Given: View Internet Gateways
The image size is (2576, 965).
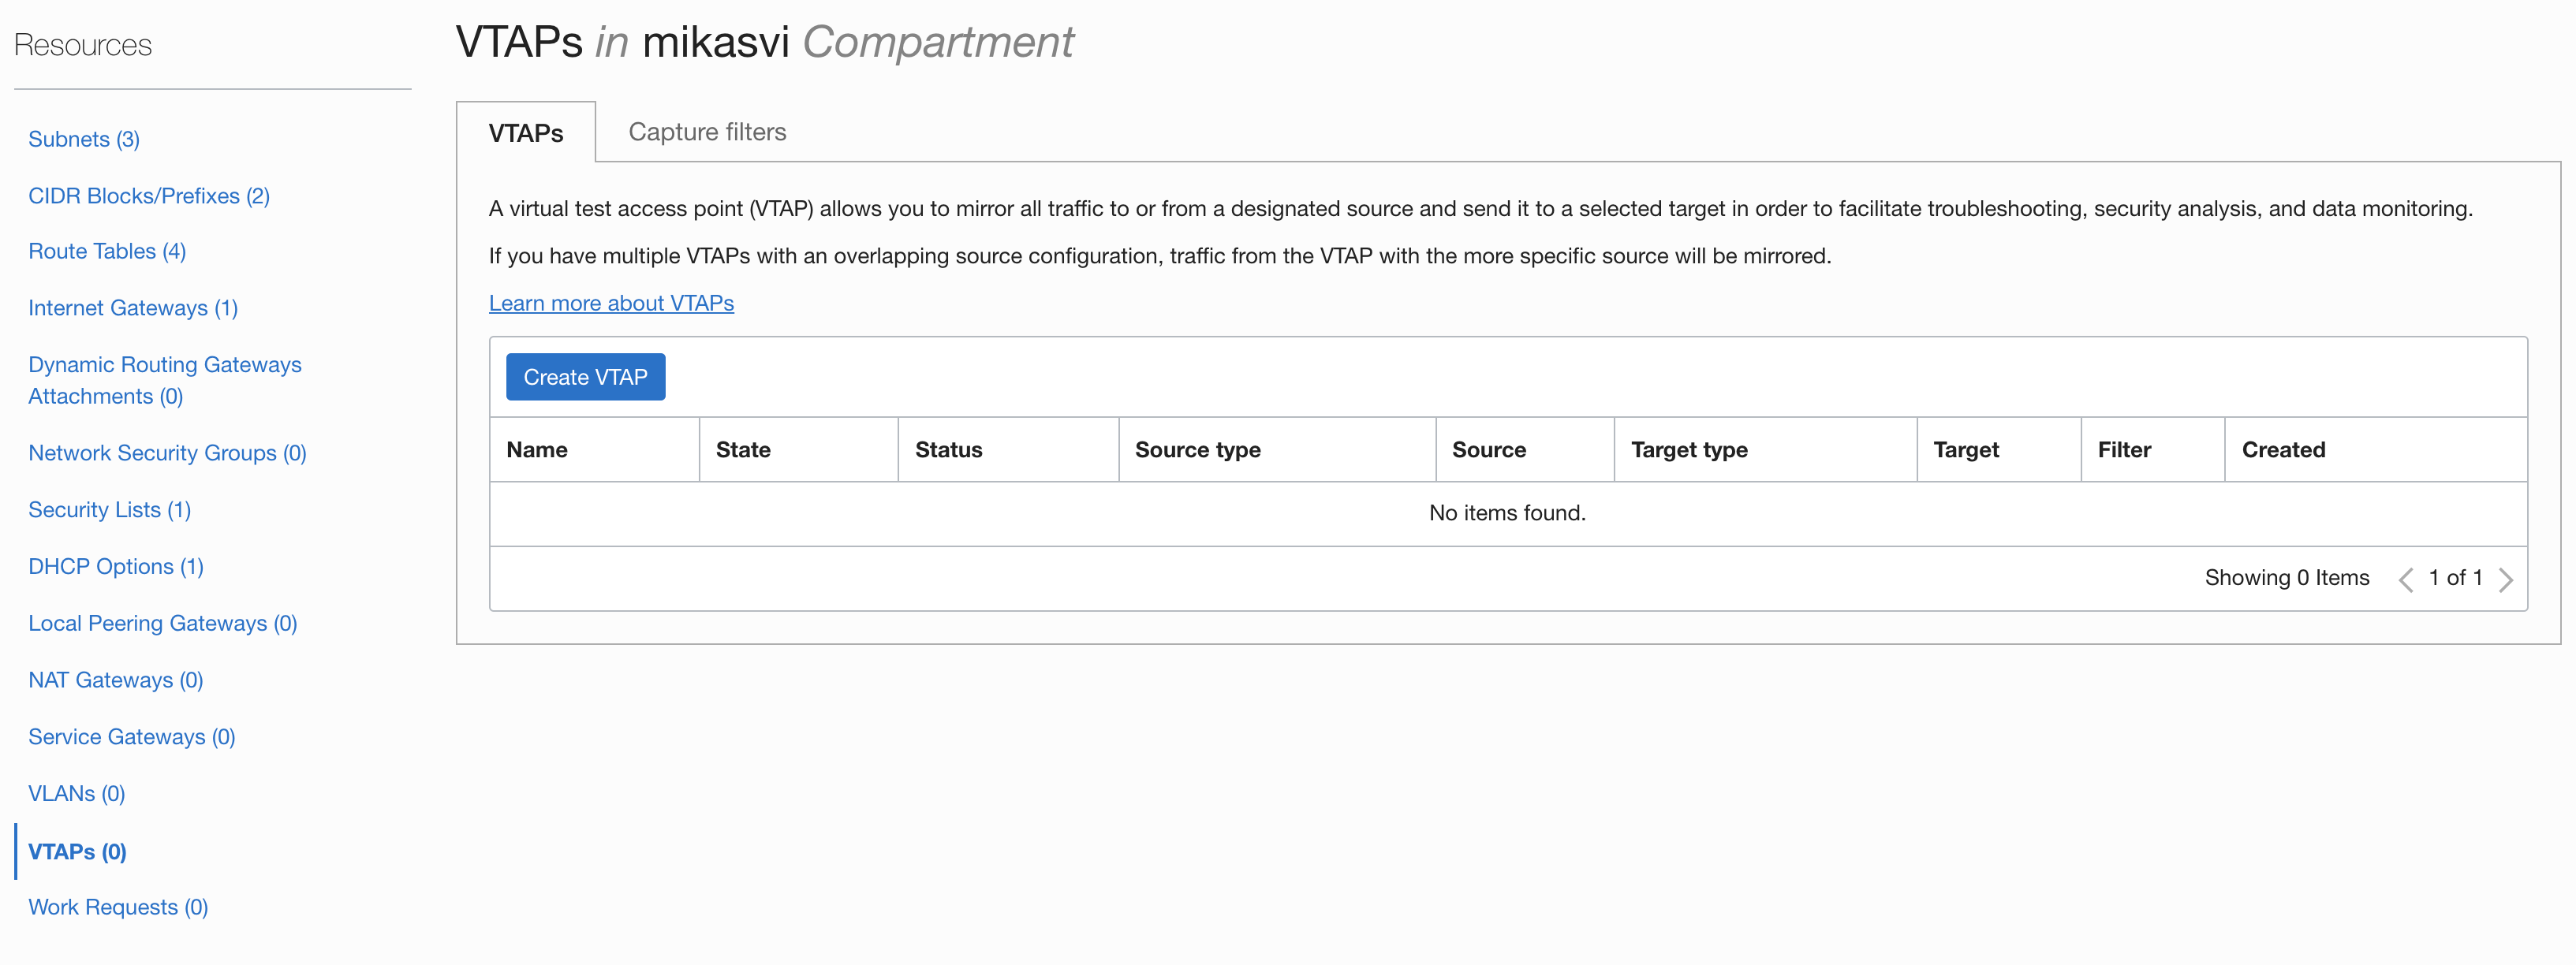Looking at the screenshot, I should (x=132, y=307).
